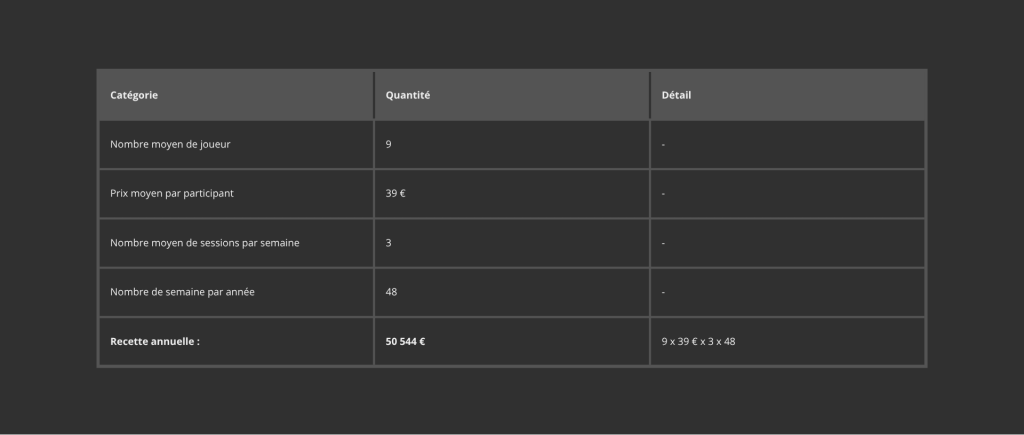This screenshot has width=1024, height=435.
Task: Select the "Nombre moyen de joueur" cell
Action: click(171, 145)
